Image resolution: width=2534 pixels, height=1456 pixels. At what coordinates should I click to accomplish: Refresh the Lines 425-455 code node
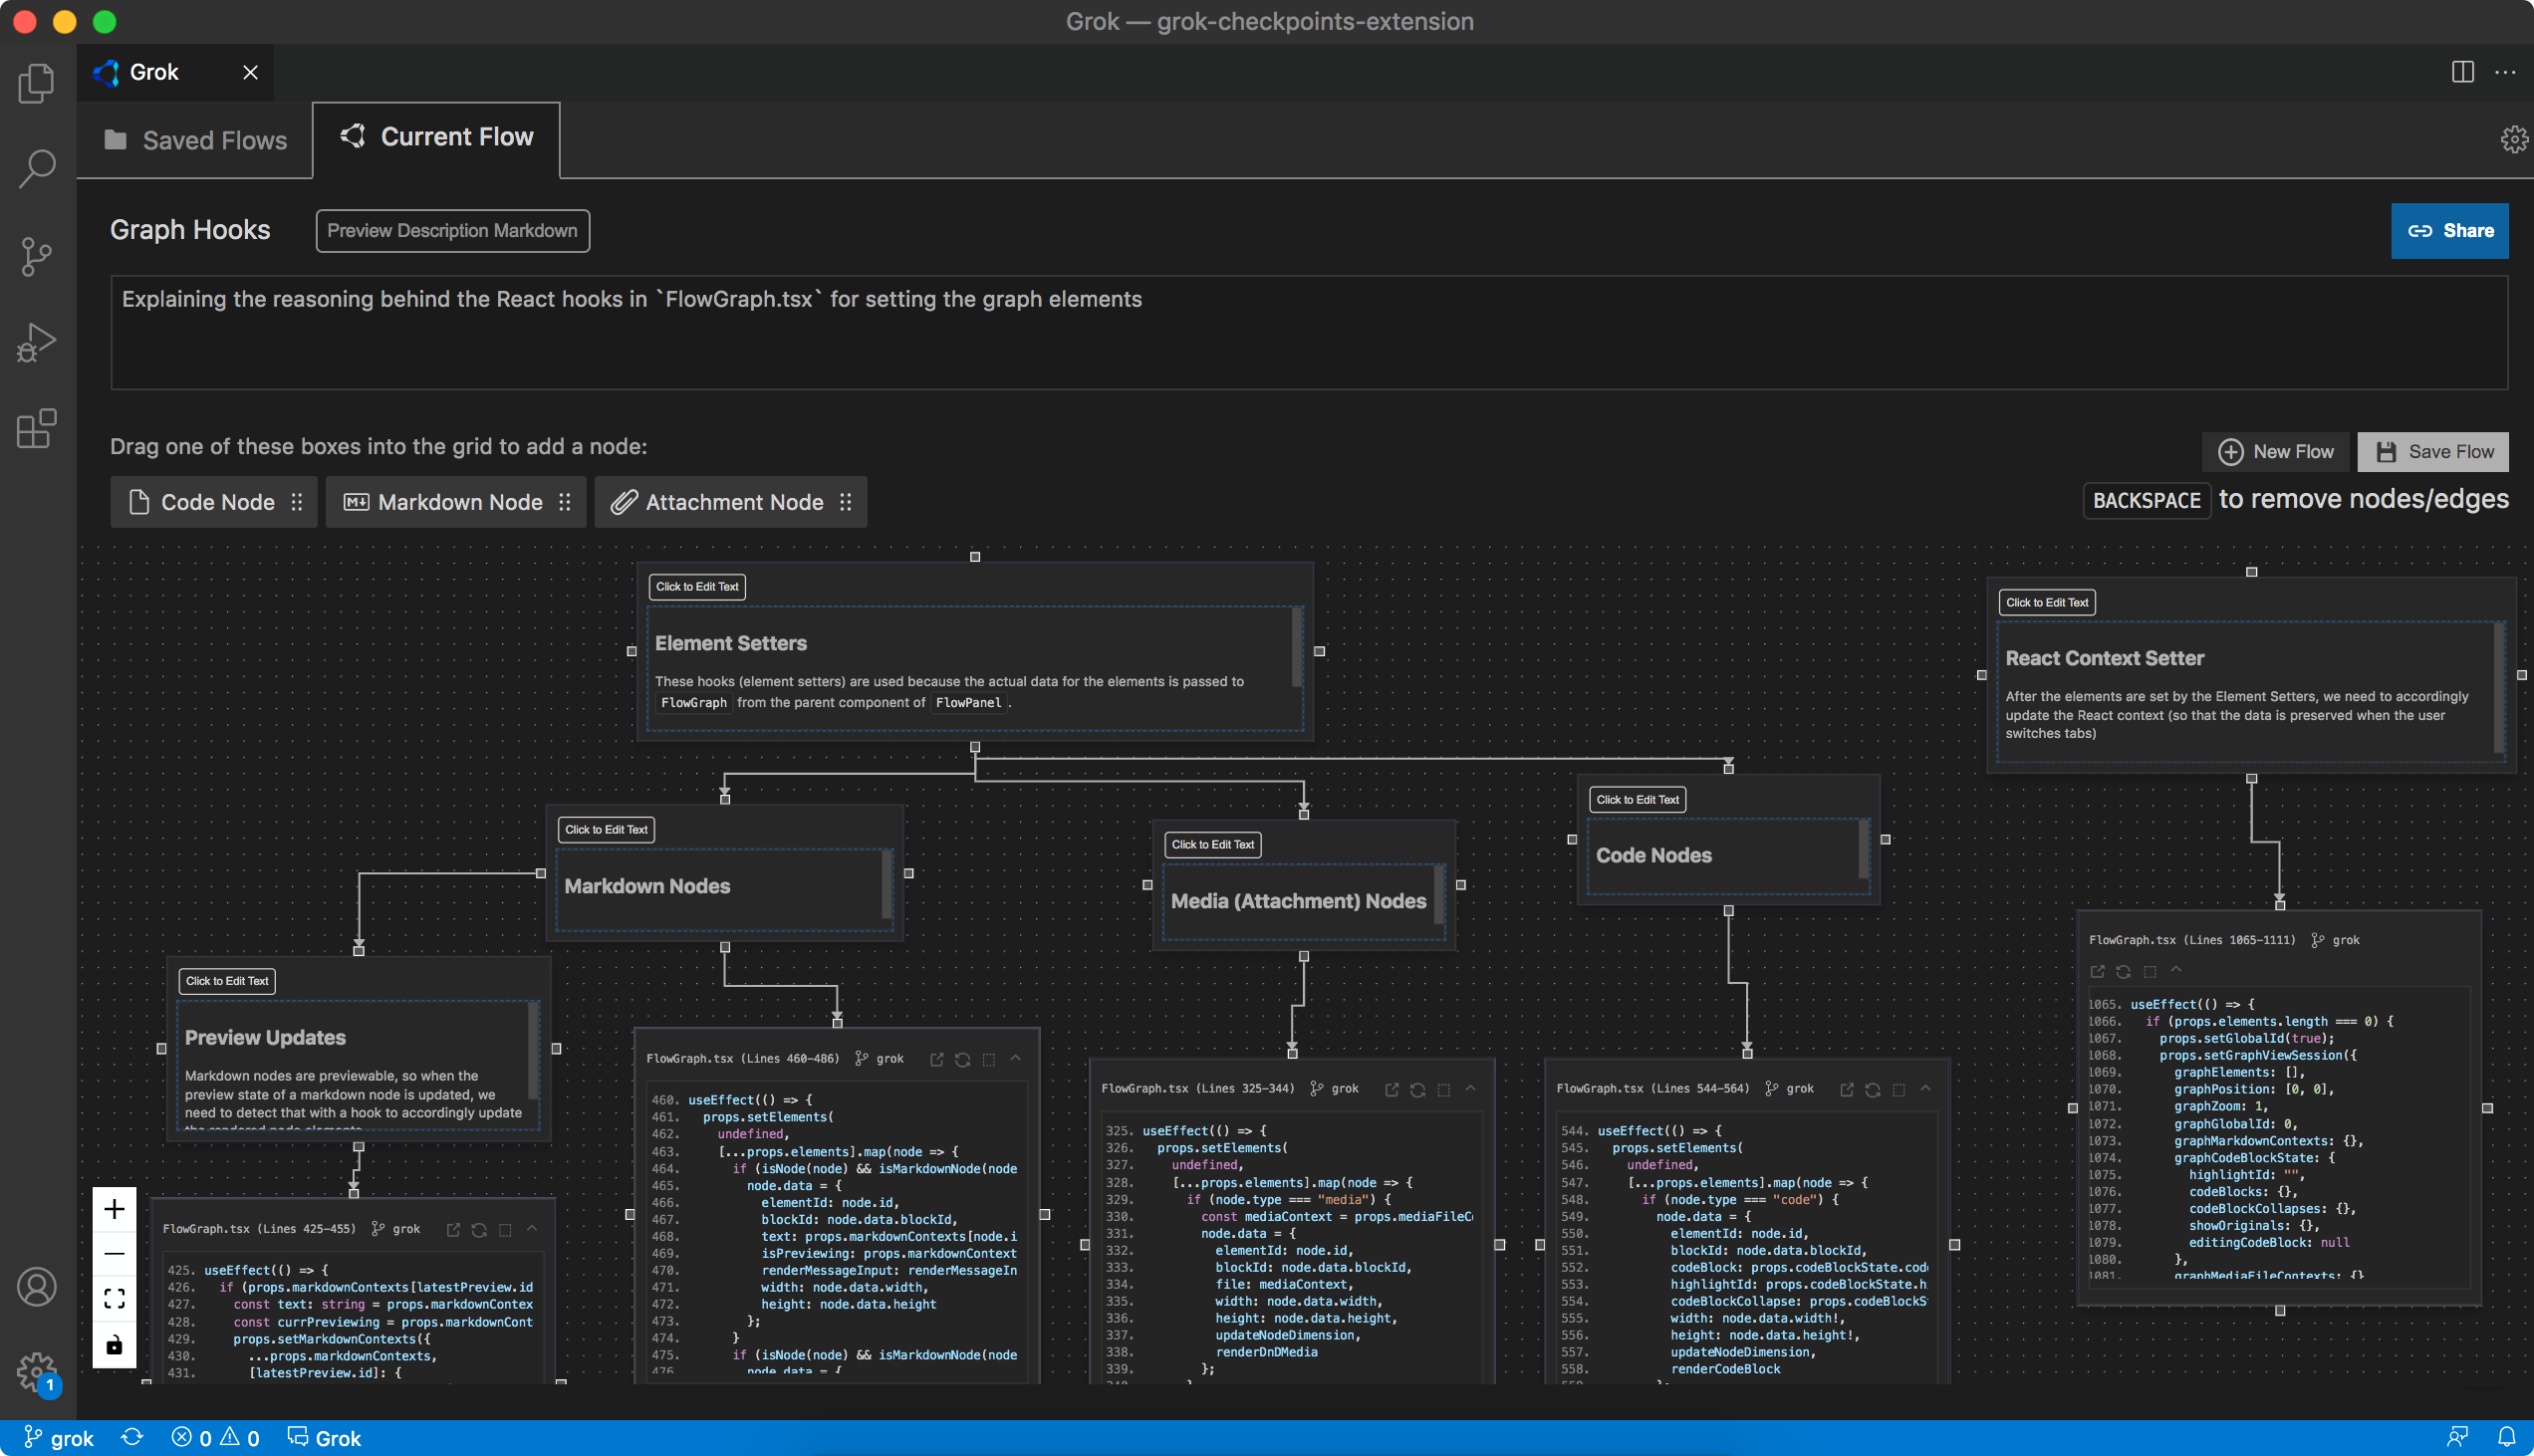click(478, 1230)
